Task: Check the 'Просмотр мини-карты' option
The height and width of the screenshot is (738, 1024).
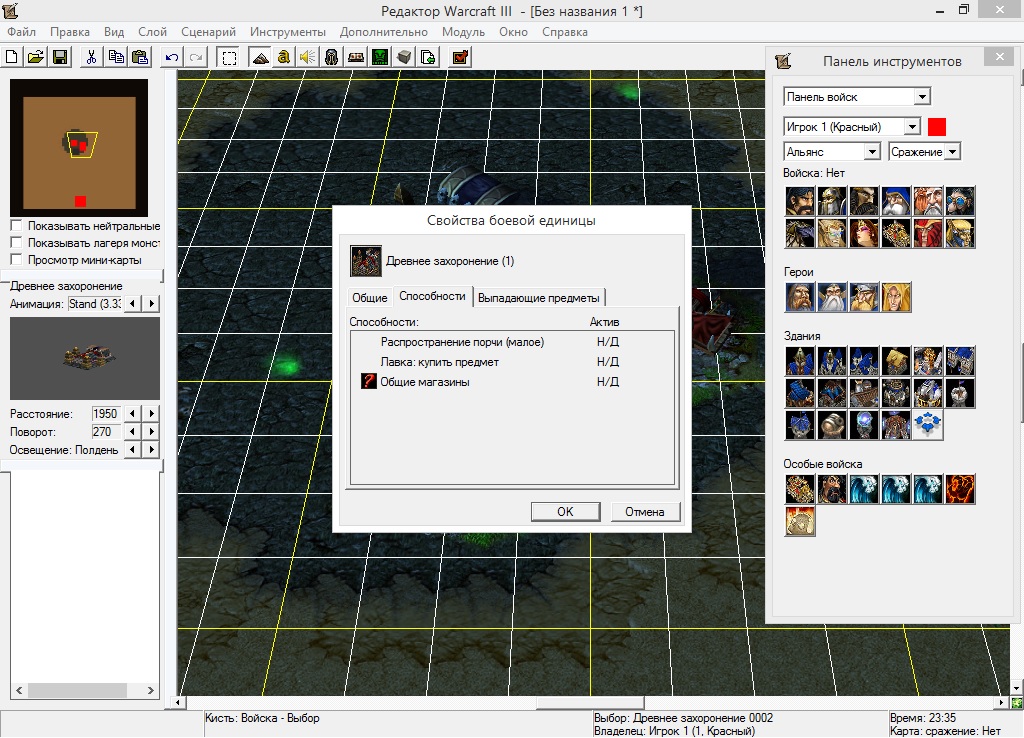Action: [16, 260]
